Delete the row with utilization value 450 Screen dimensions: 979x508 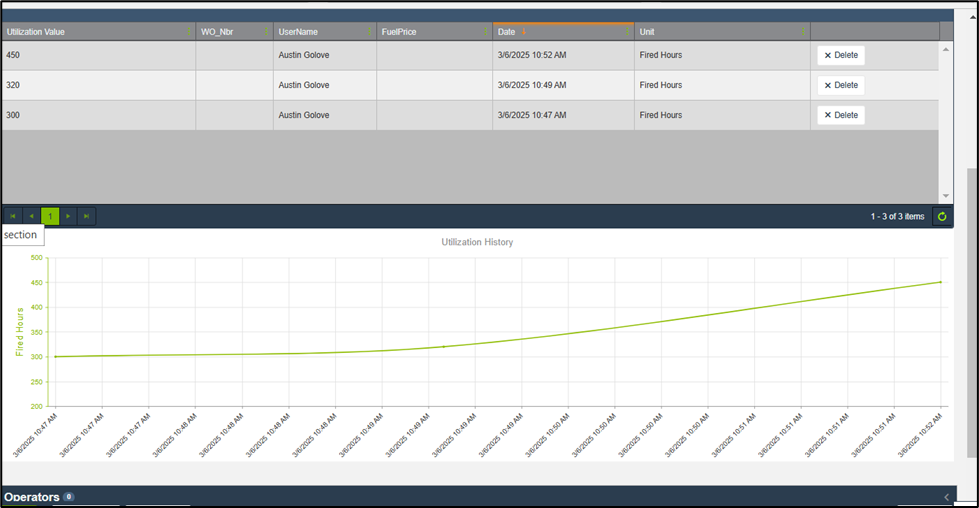(840, 55)
